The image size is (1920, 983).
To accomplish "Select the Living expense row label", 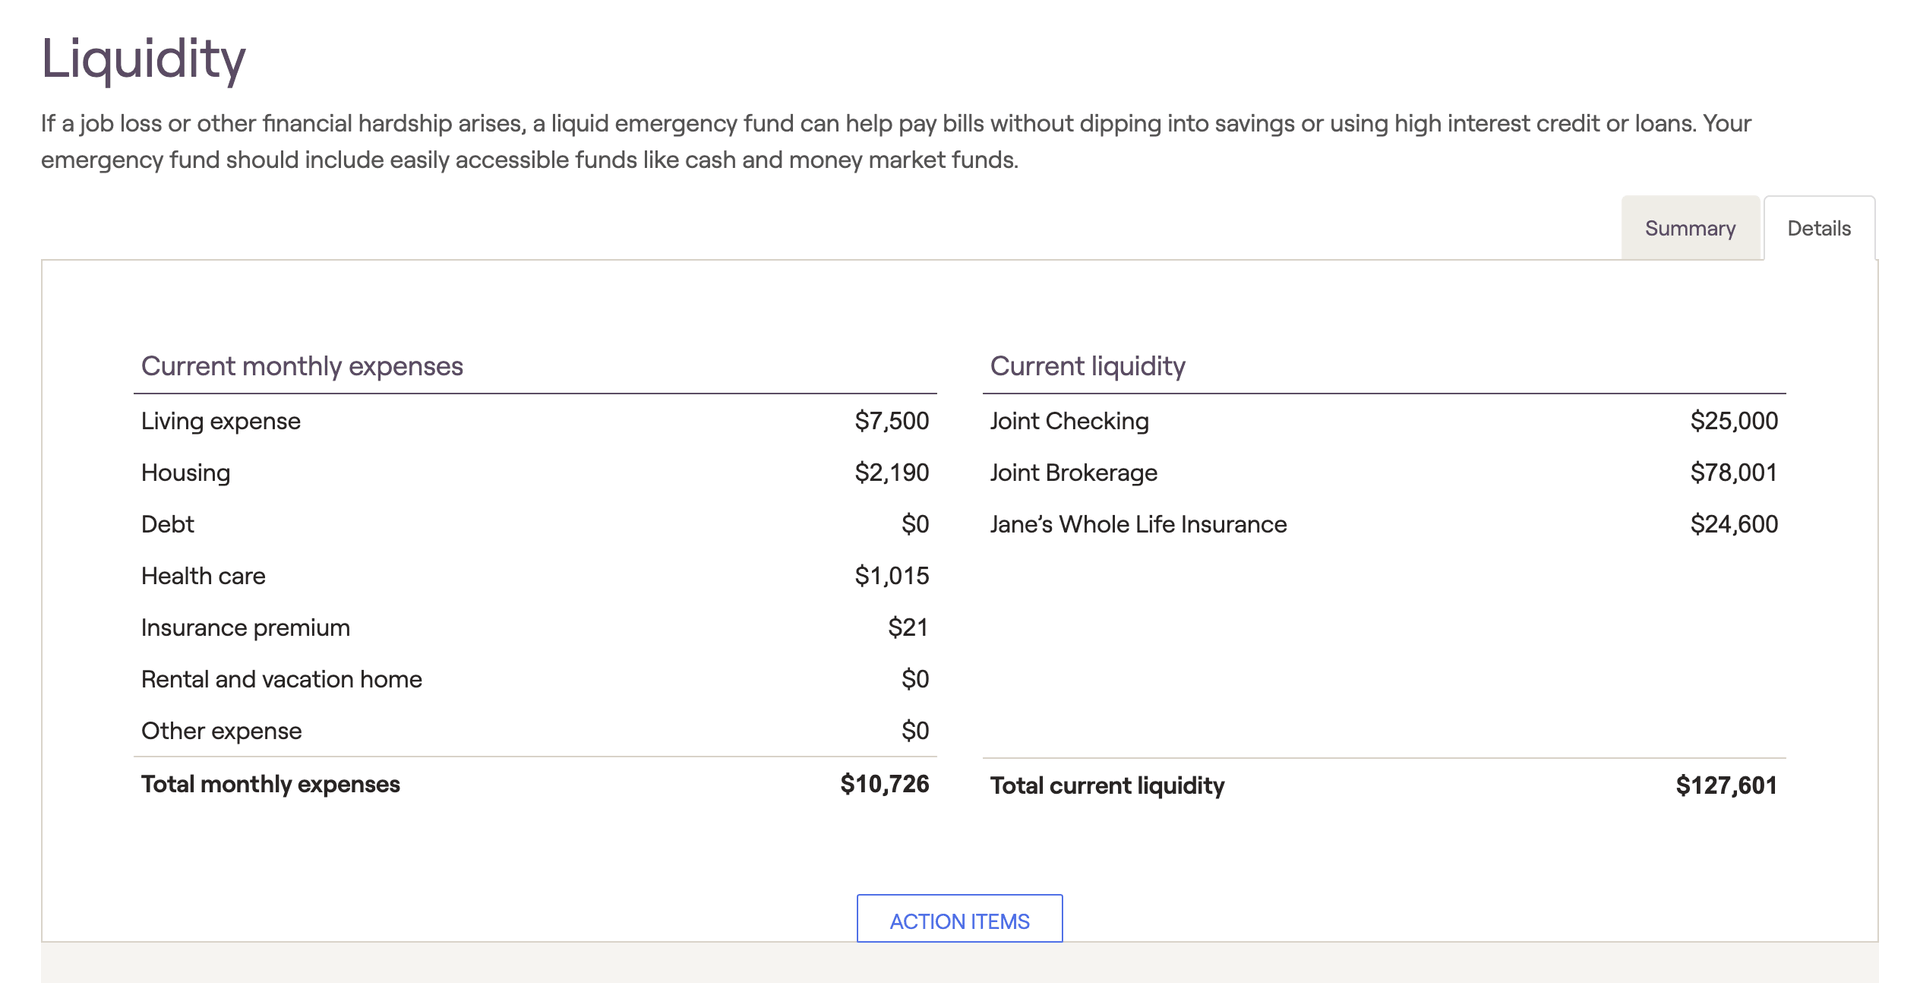I will coord(221,421).
